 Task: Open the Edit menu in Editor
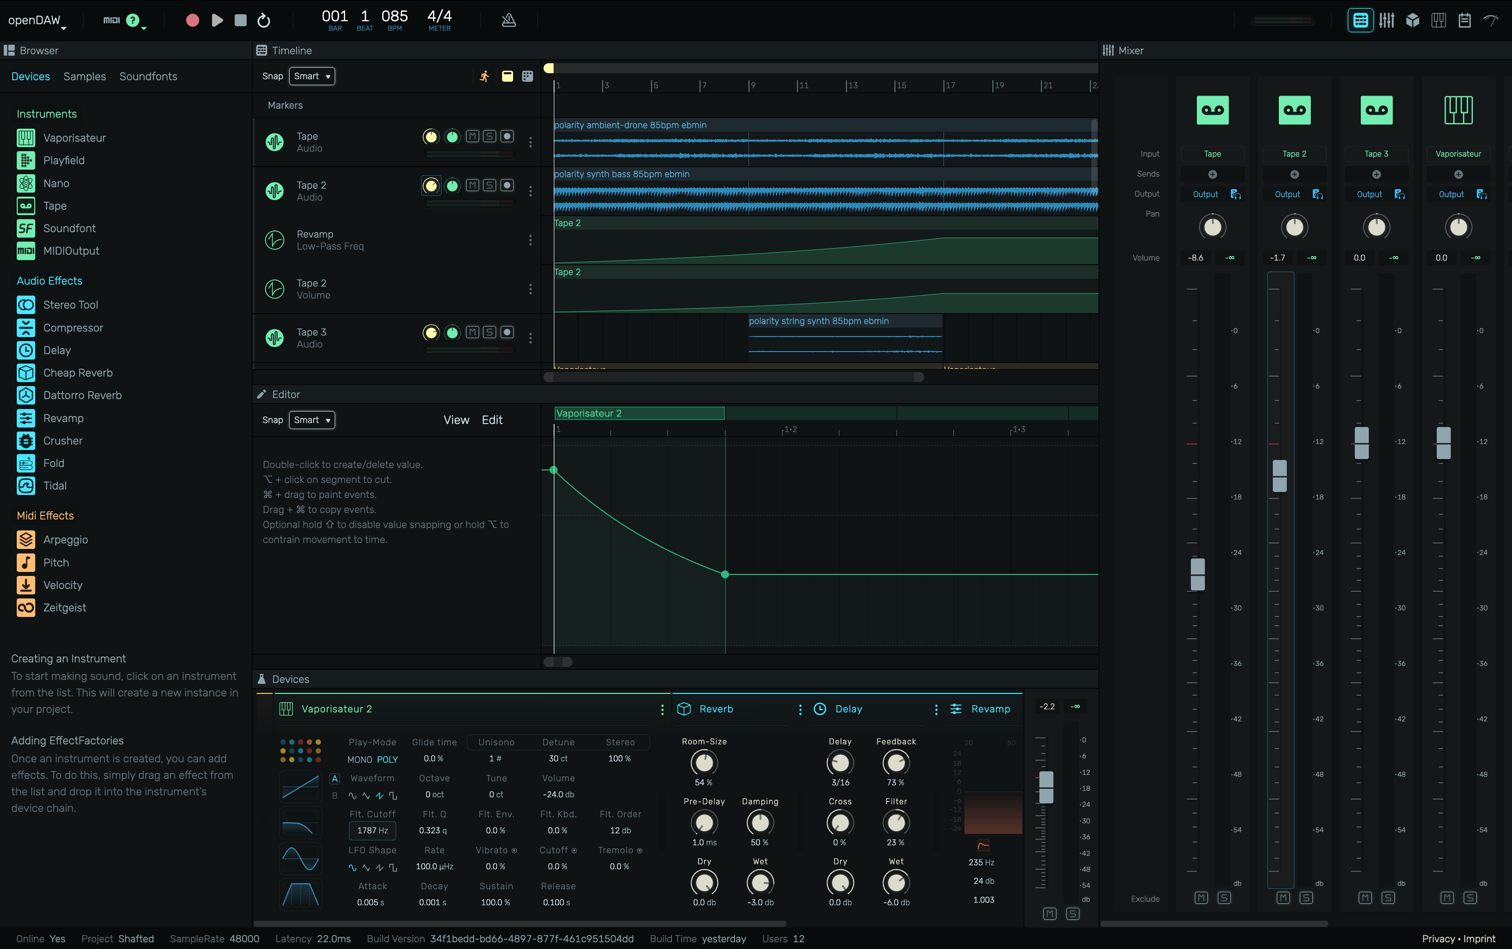coord(492,420)
